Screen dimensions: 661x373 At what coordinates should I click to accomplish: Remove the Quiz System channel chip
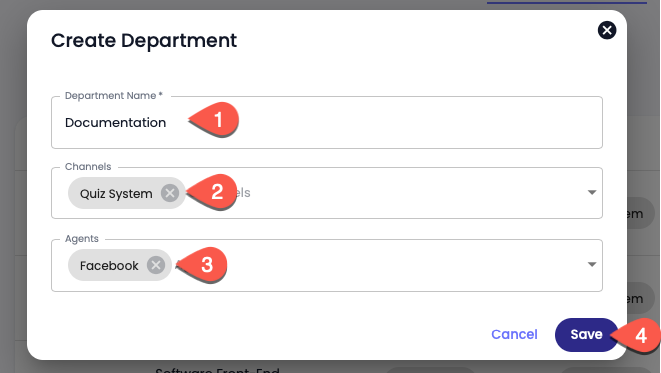tap(170, 193)
